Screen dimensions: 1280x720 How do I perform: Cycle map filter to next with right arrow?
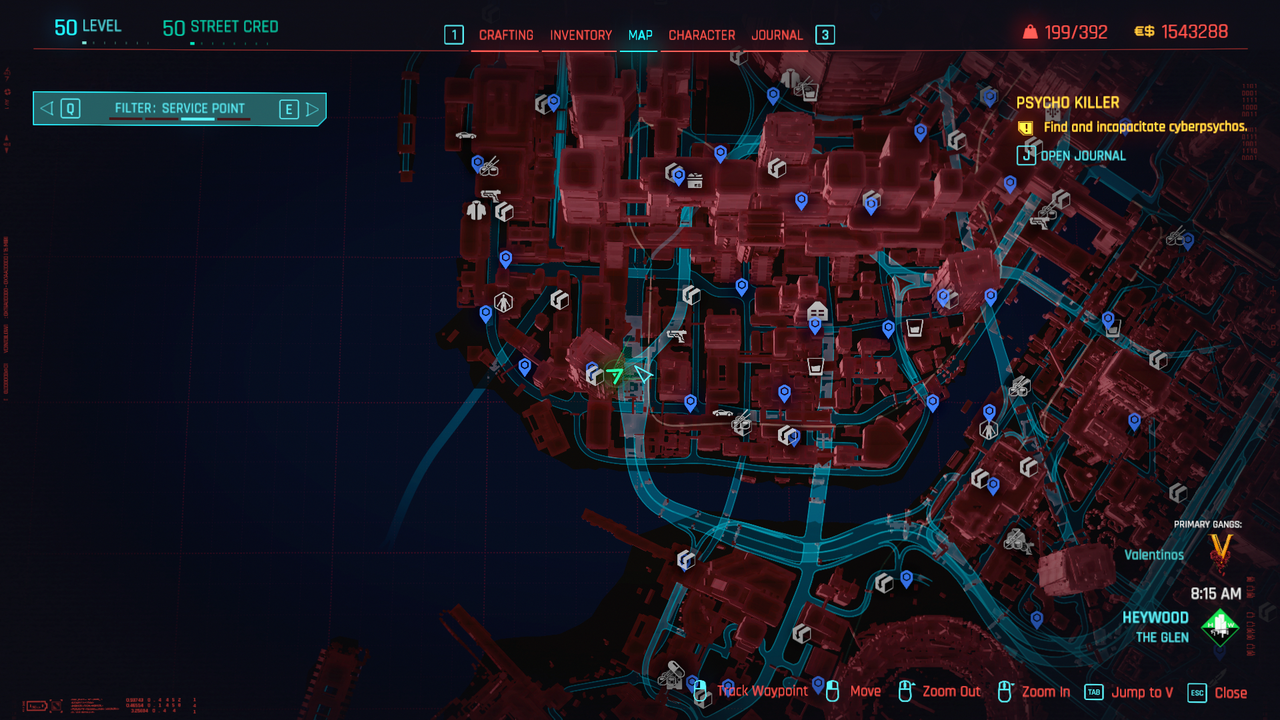[x=312, y=109]
